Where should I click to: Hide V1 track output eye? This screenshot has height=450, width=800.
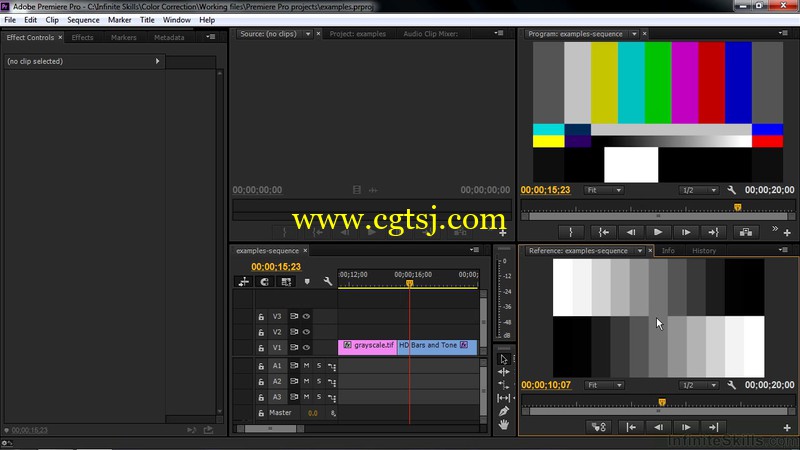(x=306, y=347)
